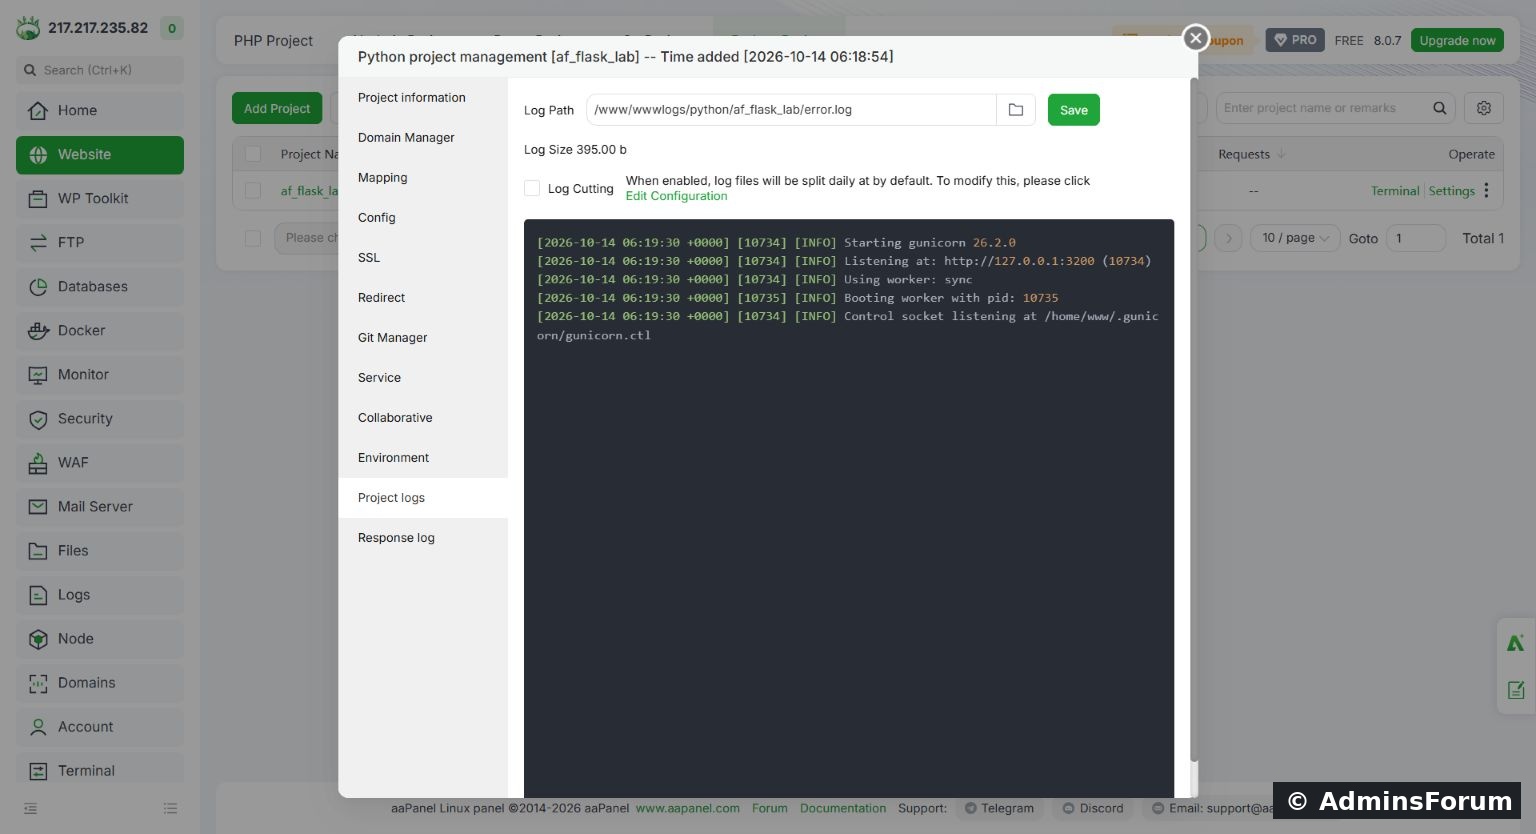Open the www.aapanel.com footer link

click(x=688, y=808)
